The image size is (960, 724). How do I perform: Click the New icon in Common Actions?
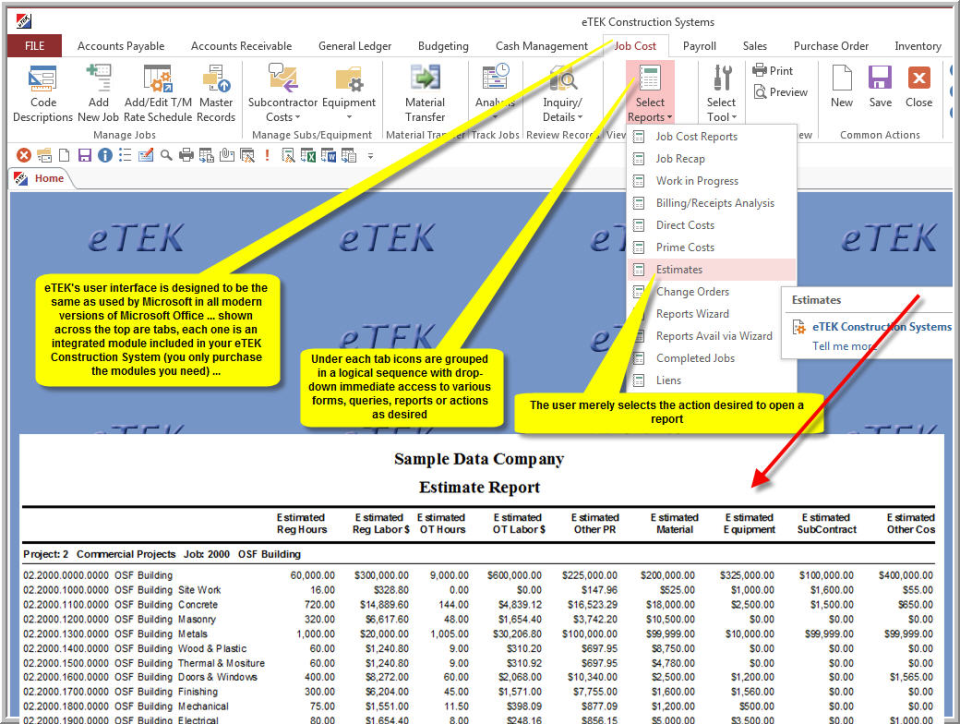(841, 88)
